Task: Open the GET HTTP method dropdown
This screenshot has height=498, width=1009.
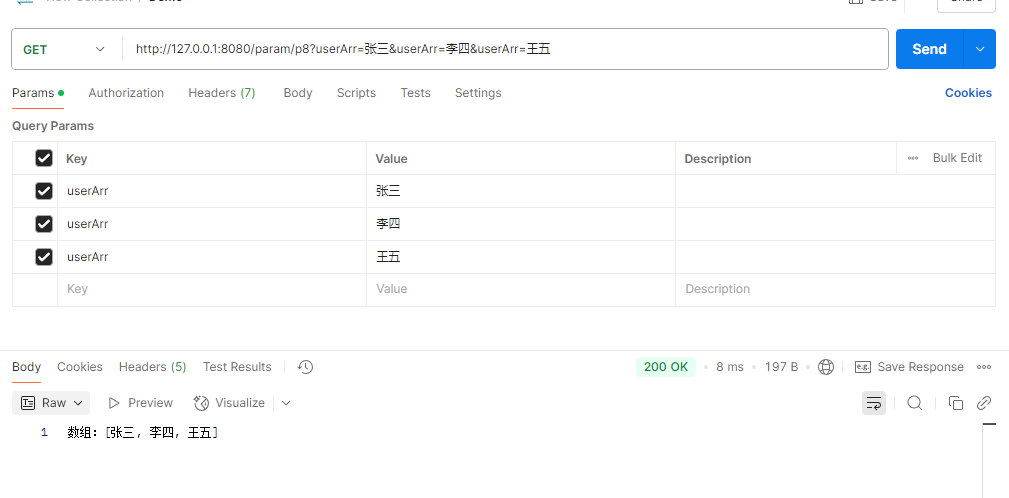Action: (65, 49)
